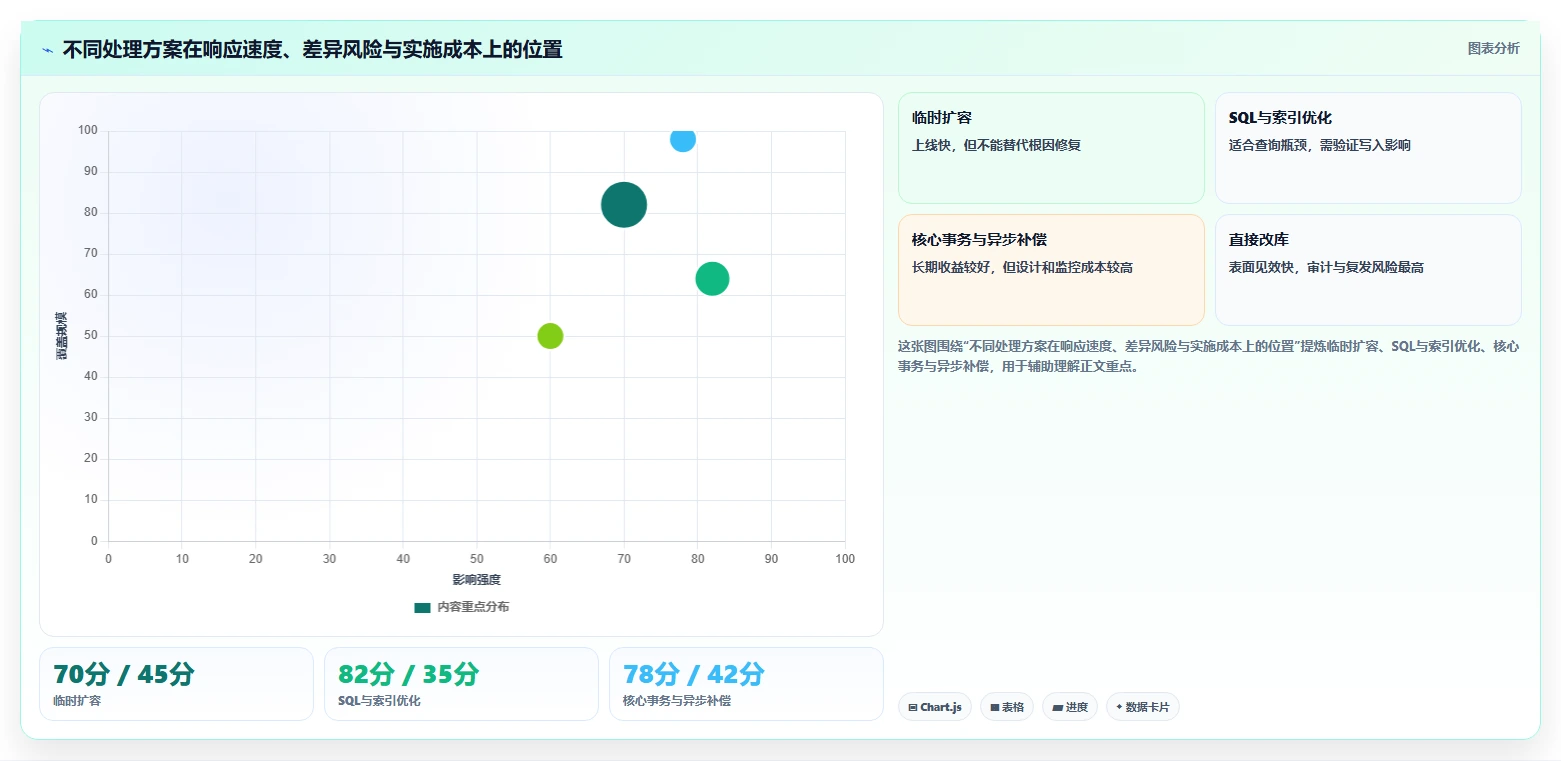Click the Chart.js tag
Viewport: 1561px width, 761px height.
coord(935,707)
